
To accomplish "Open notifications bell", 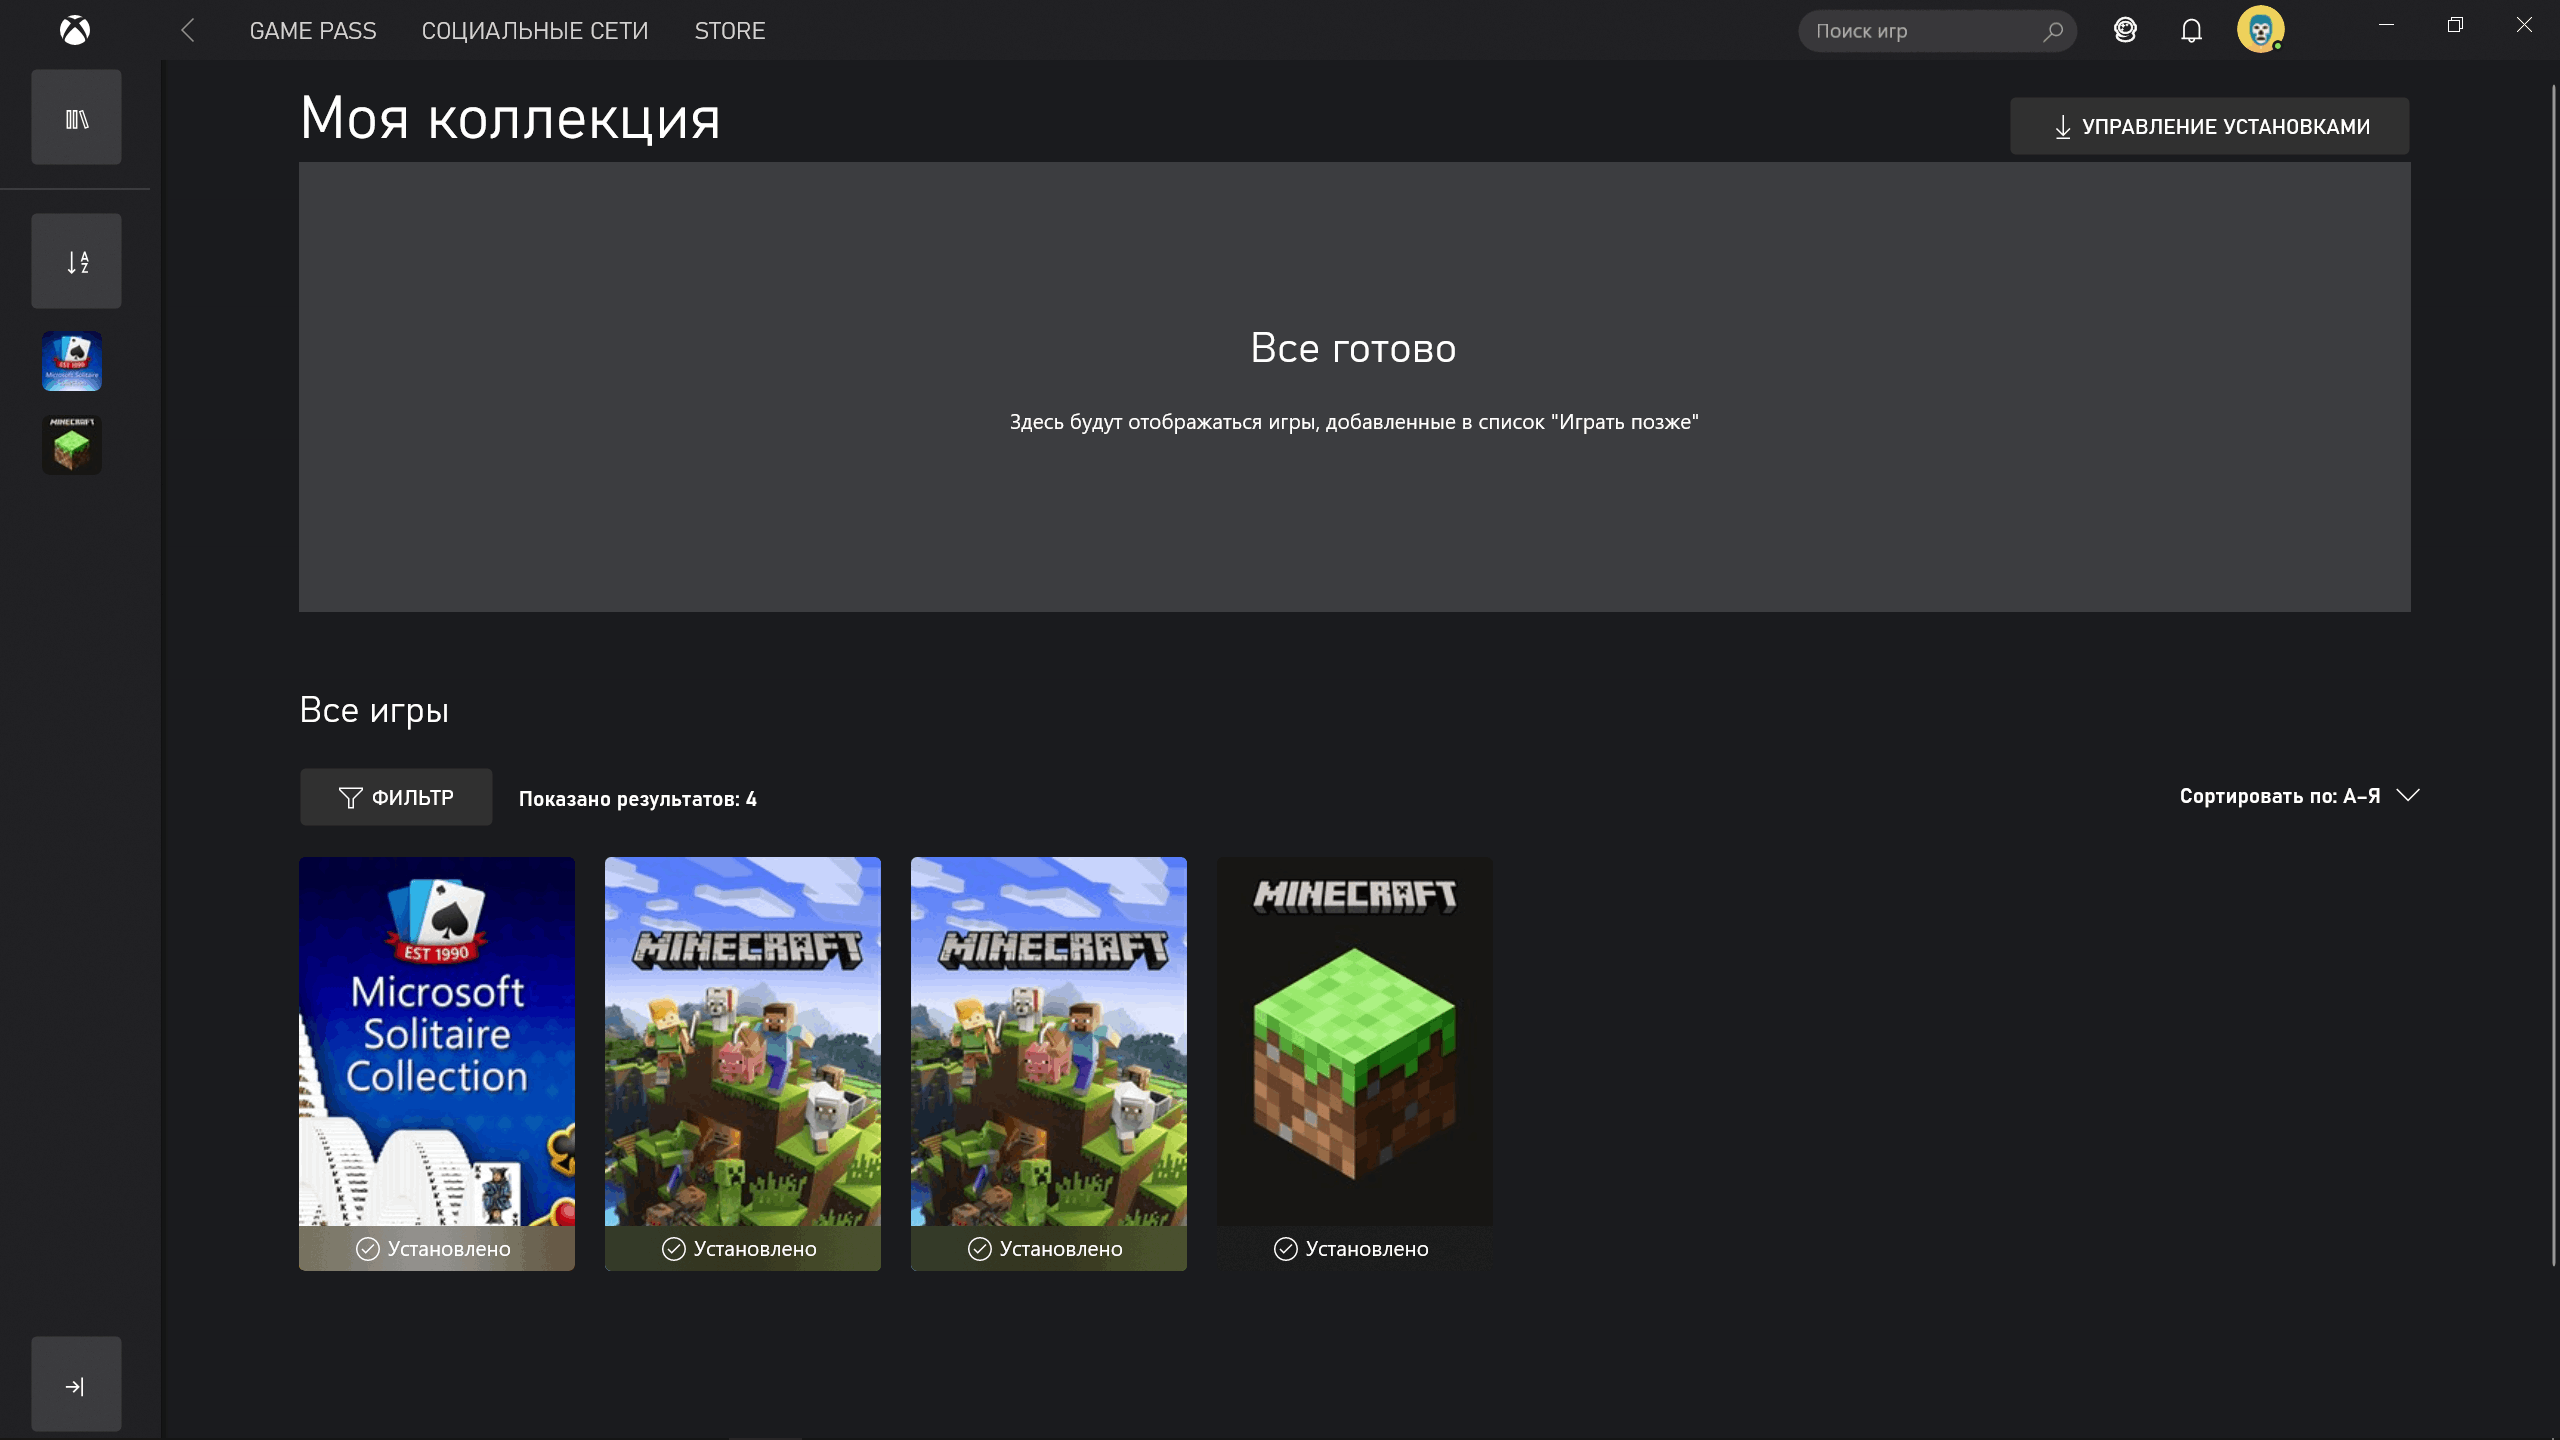I will coord(2191,31).
